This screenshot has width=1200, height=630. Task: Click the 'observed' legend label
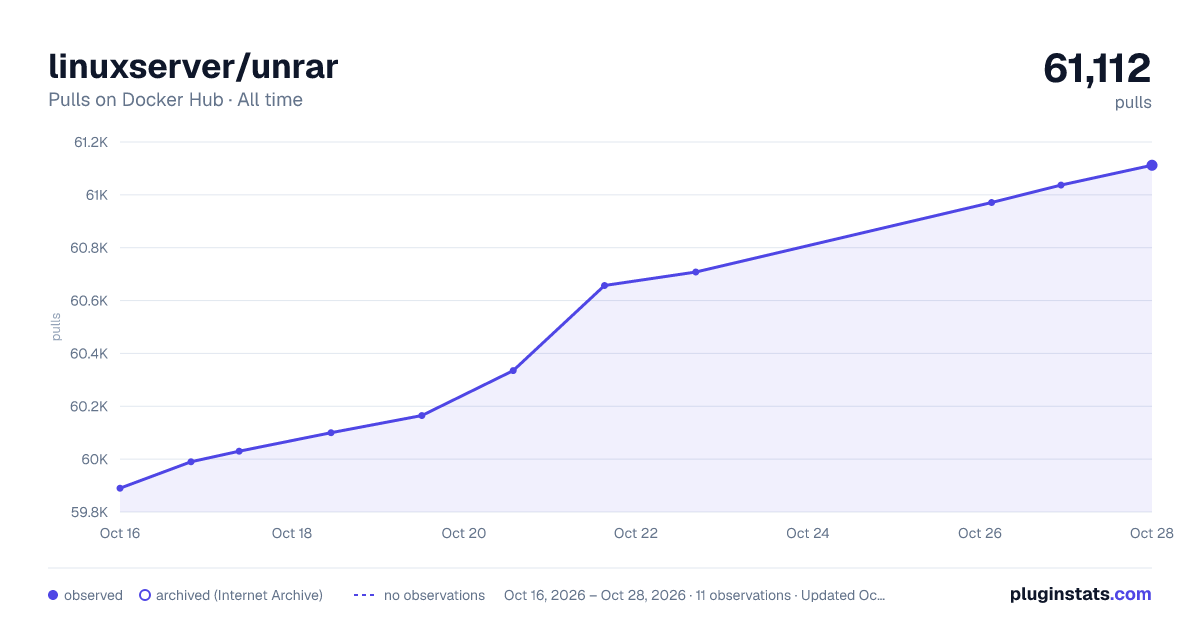point(93,595)
